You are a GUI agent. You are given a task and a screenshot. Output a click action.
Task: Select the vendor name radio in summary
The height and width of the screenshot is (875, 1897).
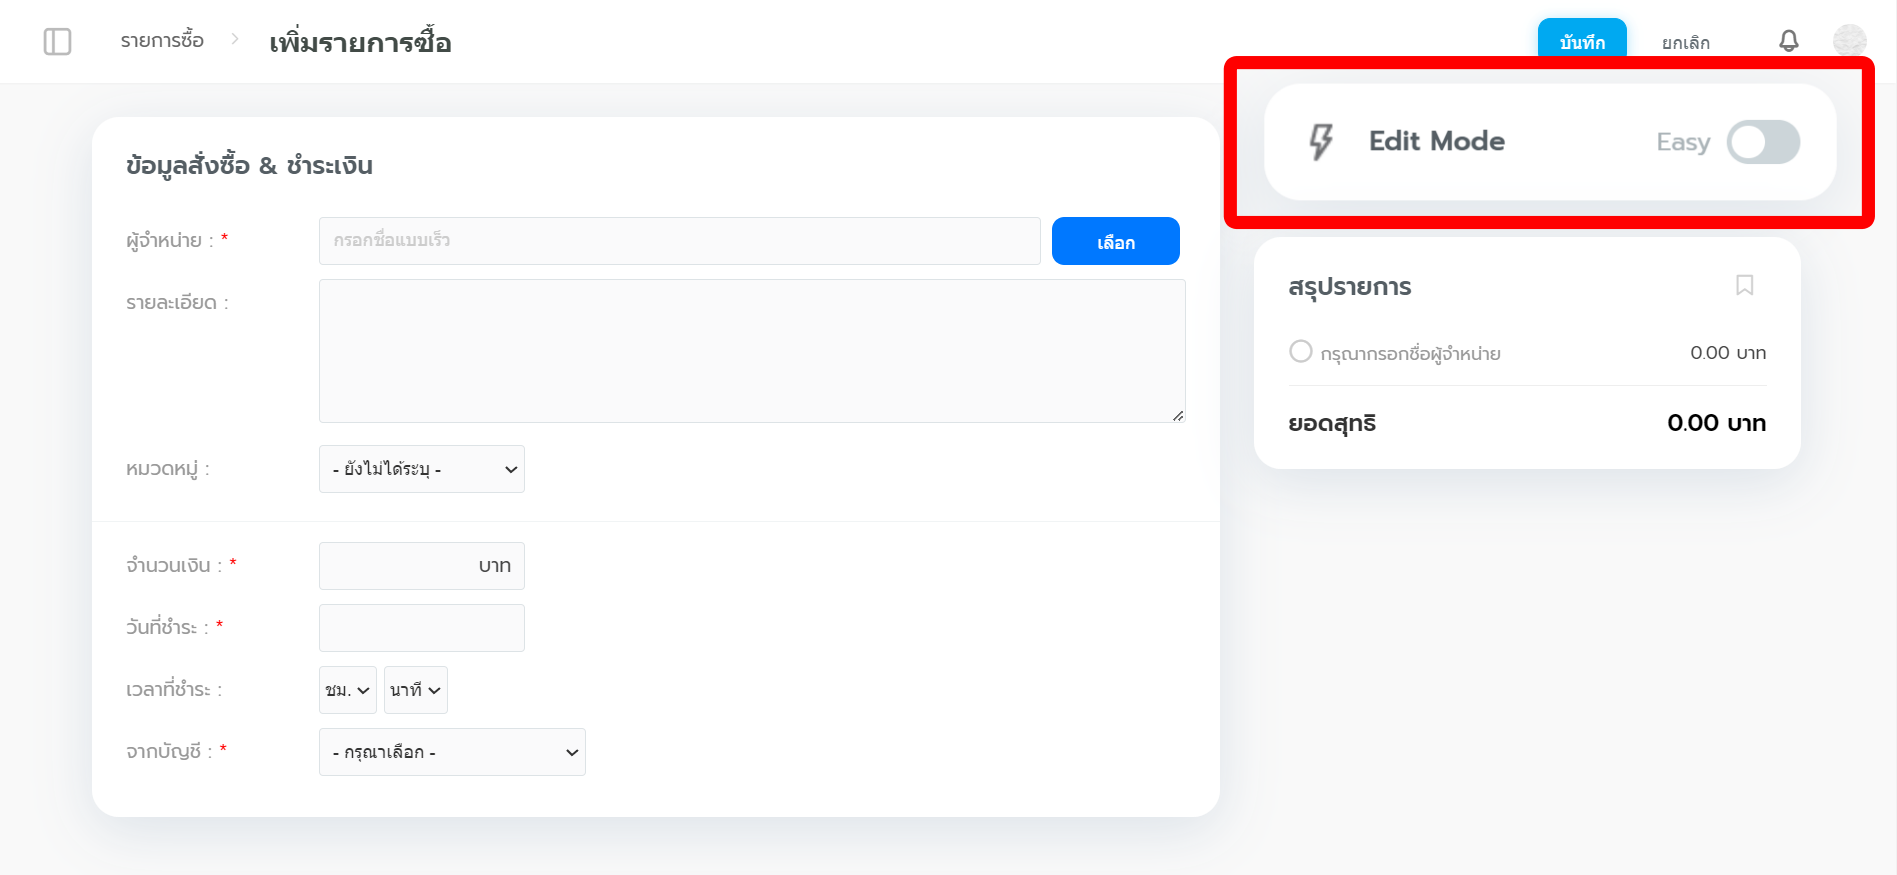click(1301, 351)
